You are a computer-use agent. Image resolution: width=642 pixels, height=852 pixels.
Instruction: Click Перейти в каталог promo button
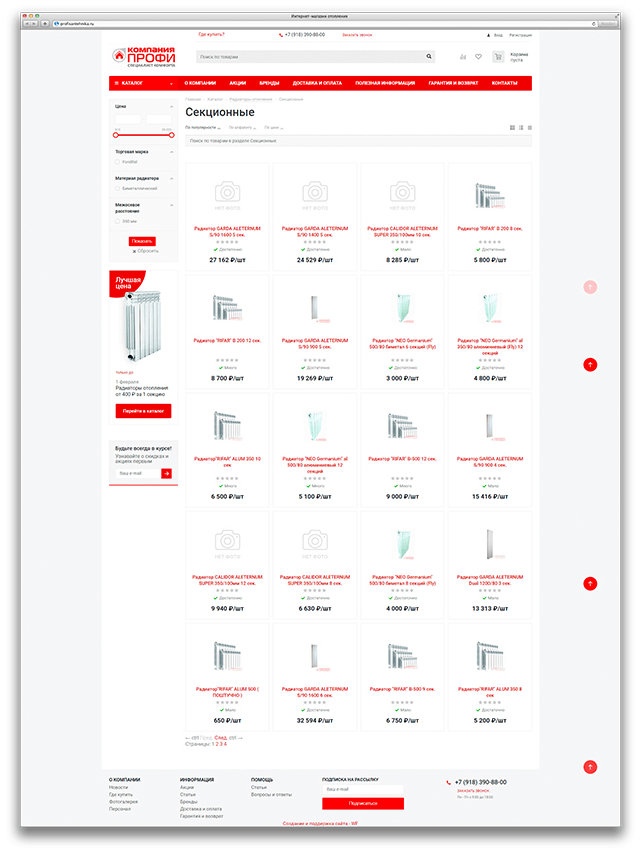pos(143,411)
